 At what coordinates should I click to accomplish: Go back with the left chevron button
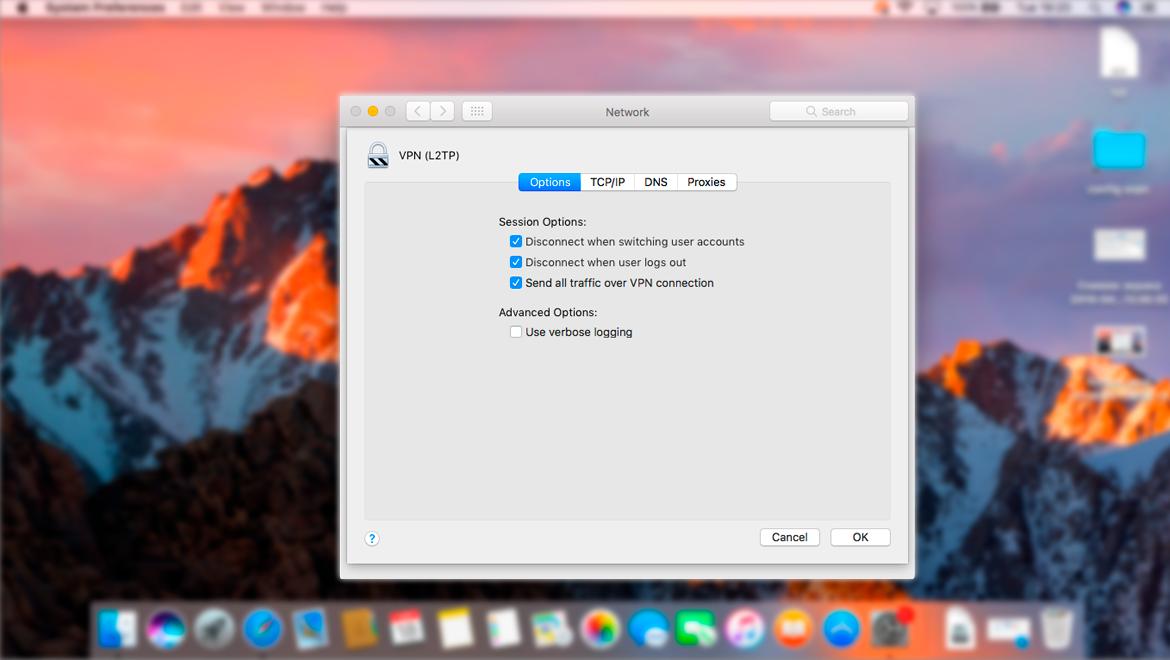click(x=418, y=111)
